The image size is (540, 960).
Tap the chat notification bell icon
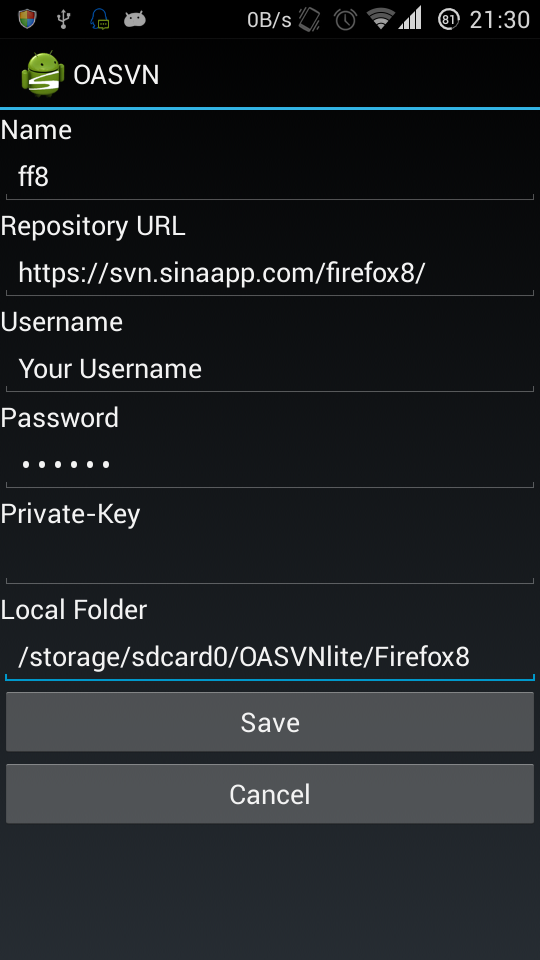100,19
